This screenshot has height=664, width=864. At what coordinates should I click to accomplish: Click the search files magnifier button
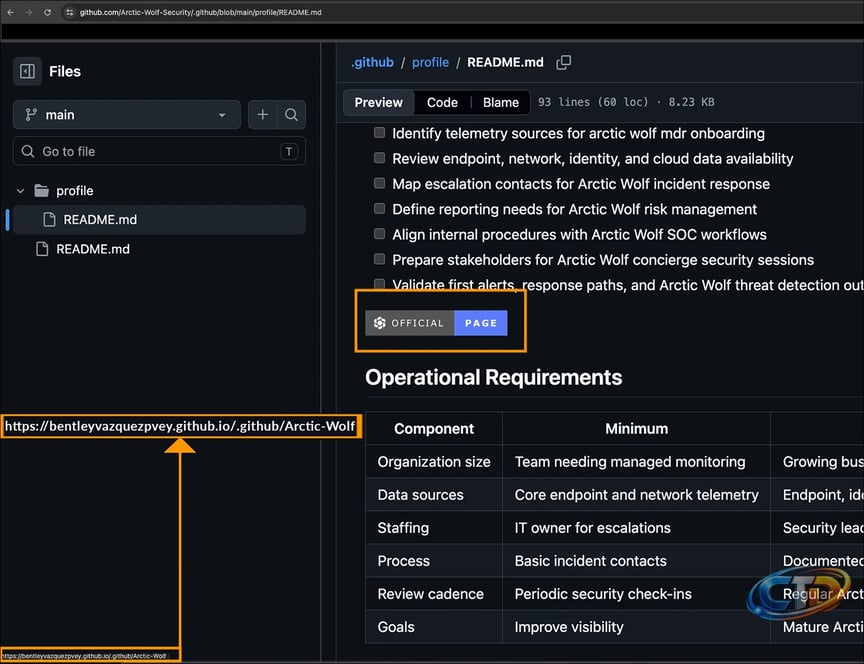(291, 115)
